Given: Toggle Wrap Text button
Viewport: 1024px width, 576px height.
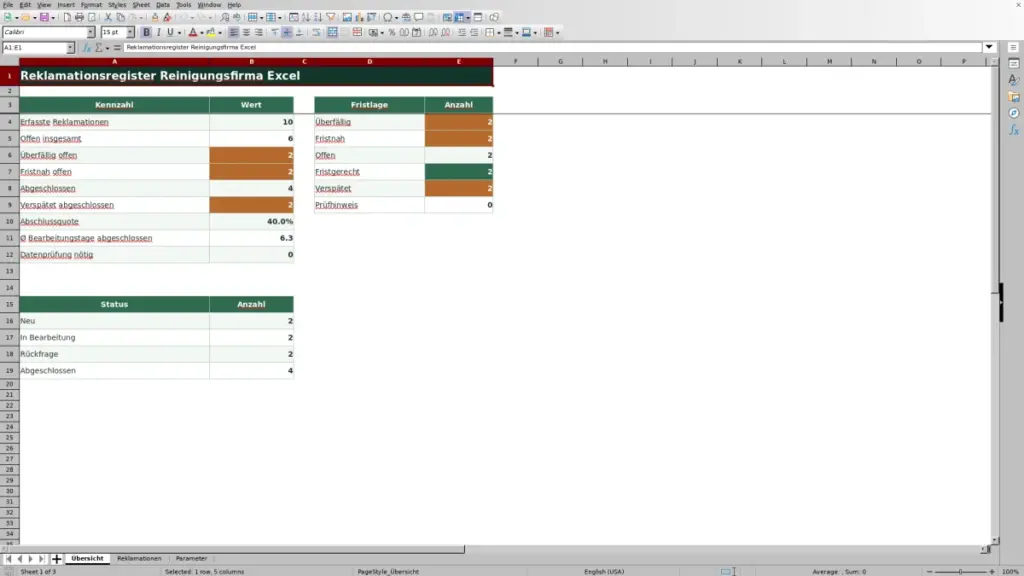Looking at the screenshot, I should click(x=316, y=33).
